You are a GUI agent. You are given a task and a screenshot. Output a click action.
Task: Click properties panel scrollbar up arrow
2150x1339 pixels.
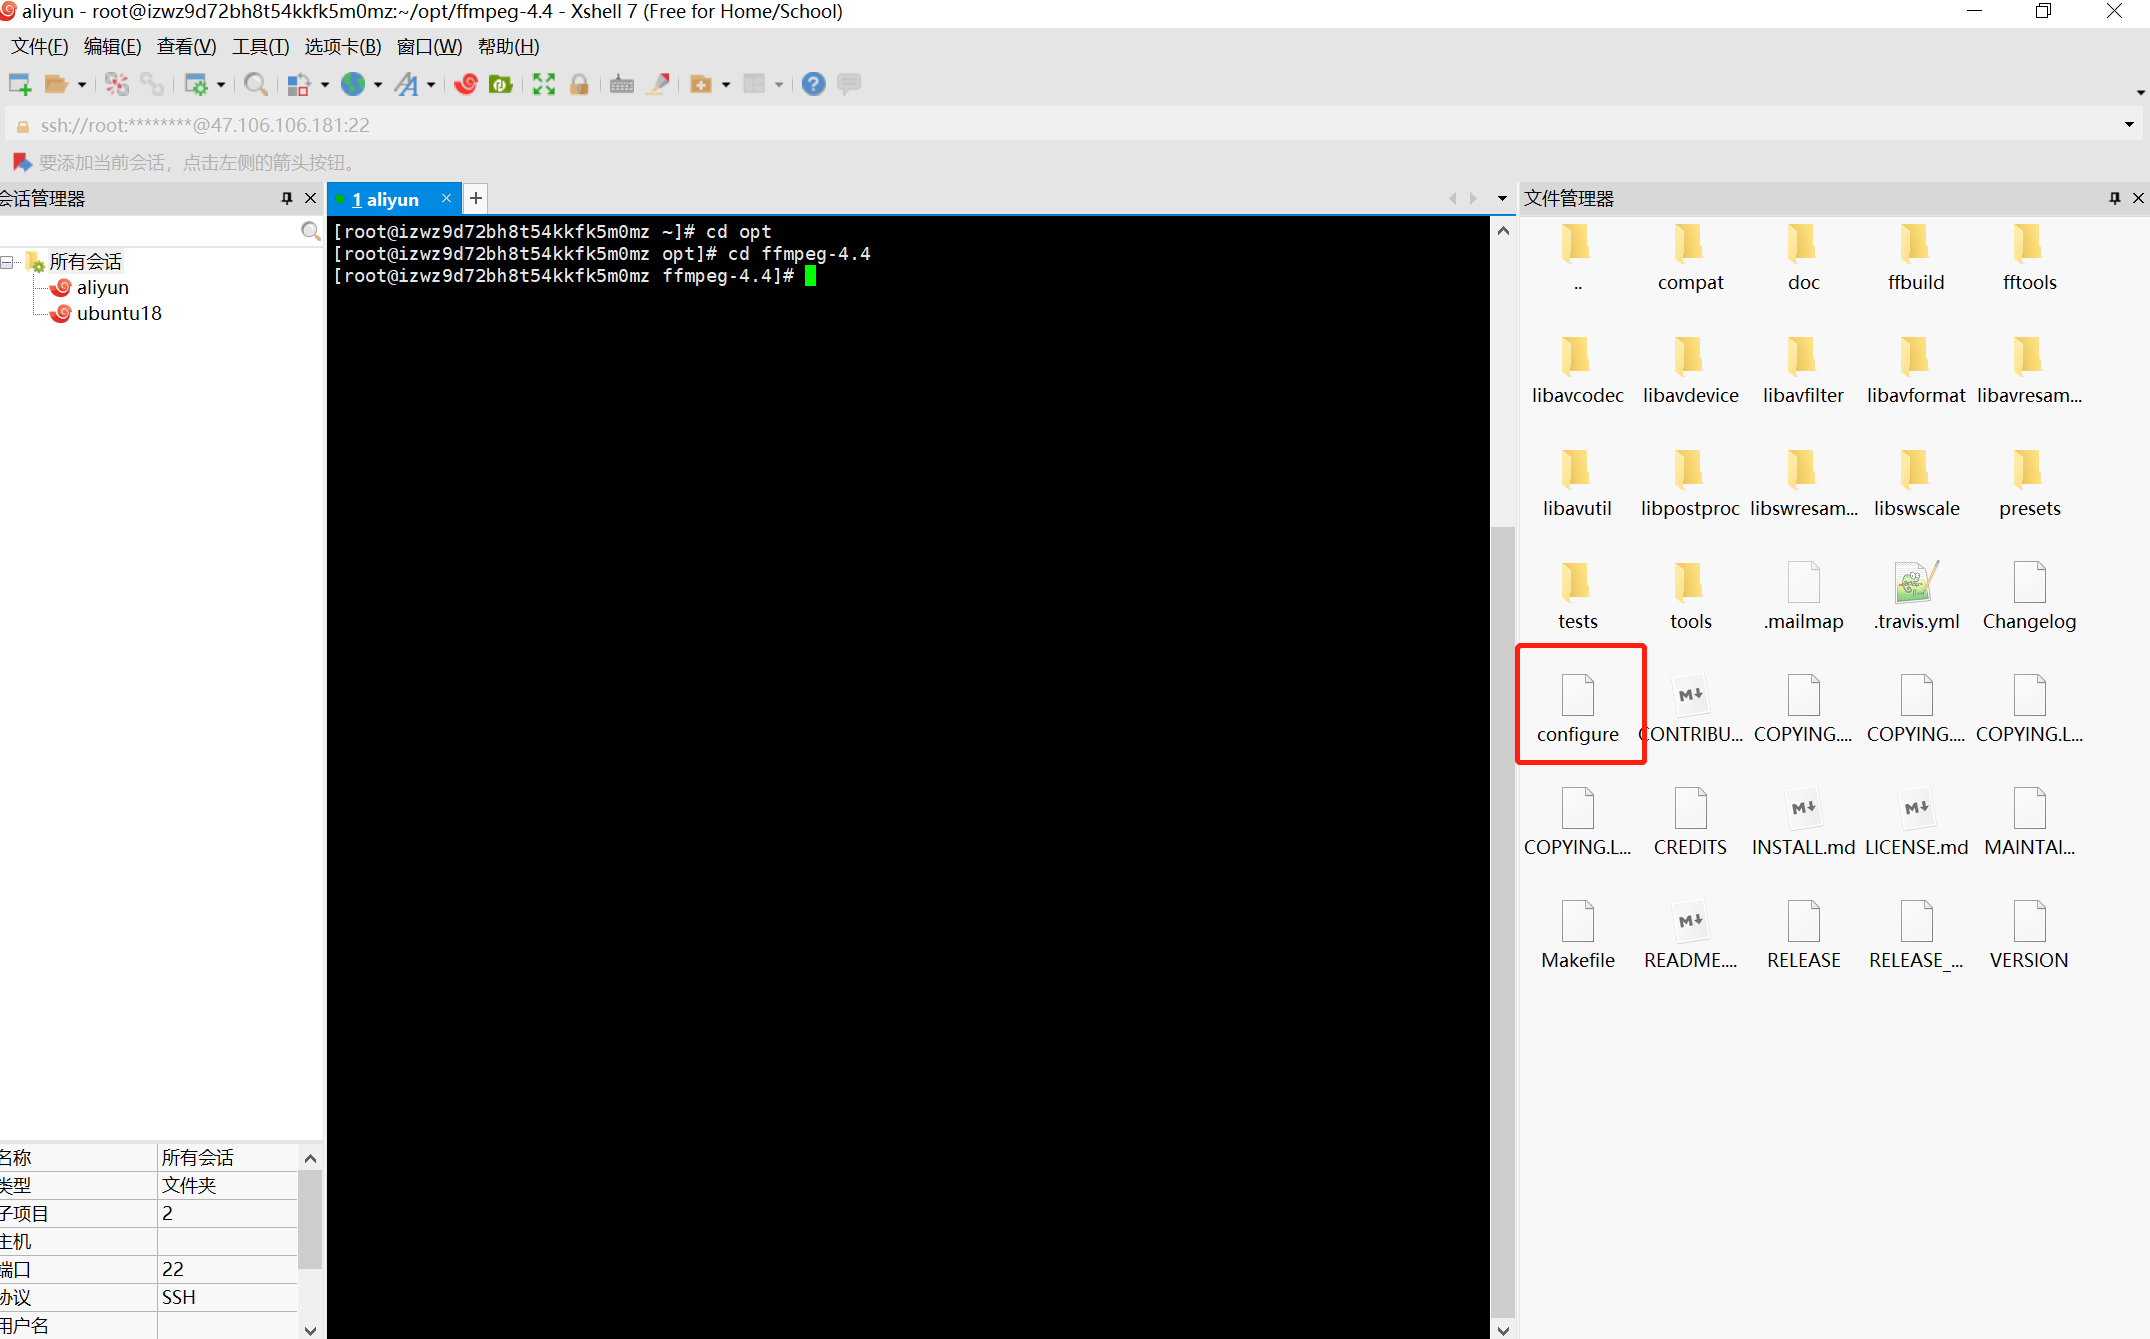[x=310, y=1158]
